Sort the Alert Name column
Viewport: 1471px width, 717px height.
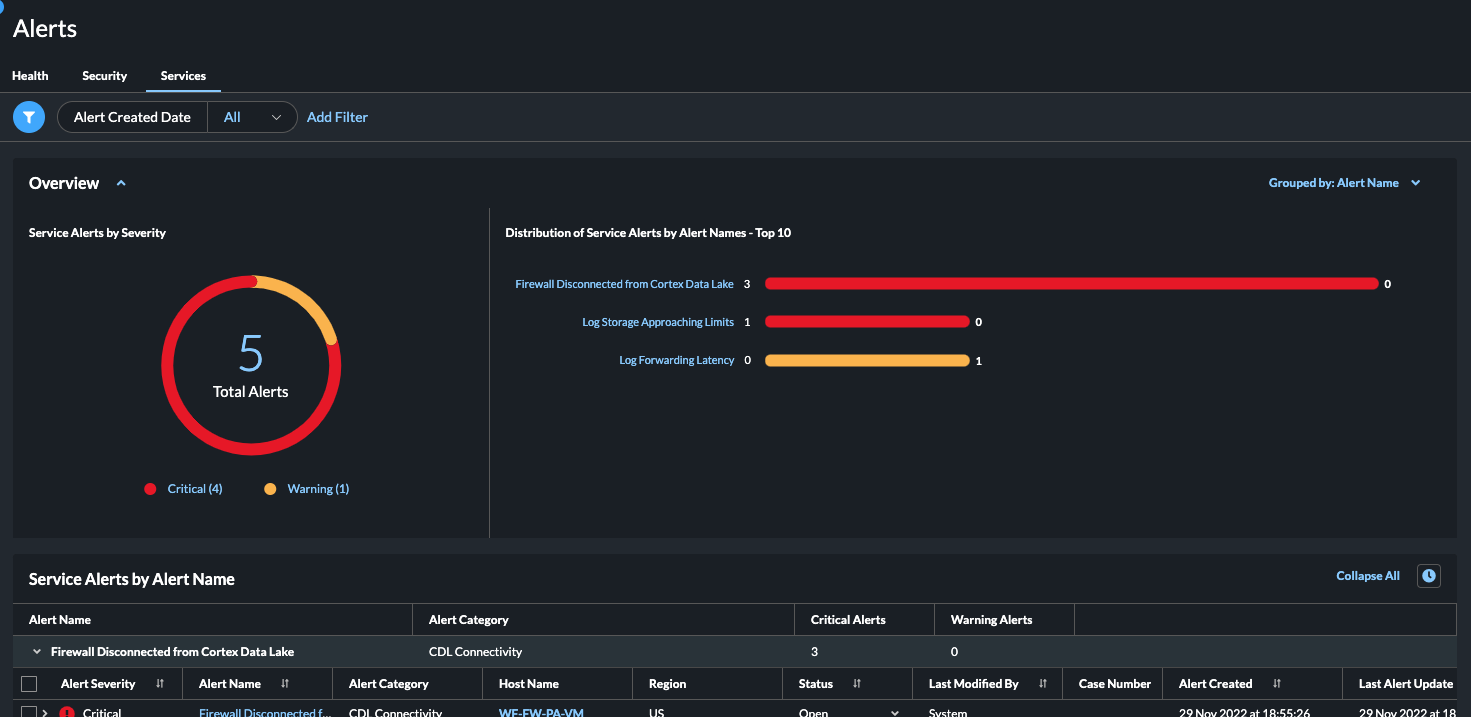pos(285,684)
